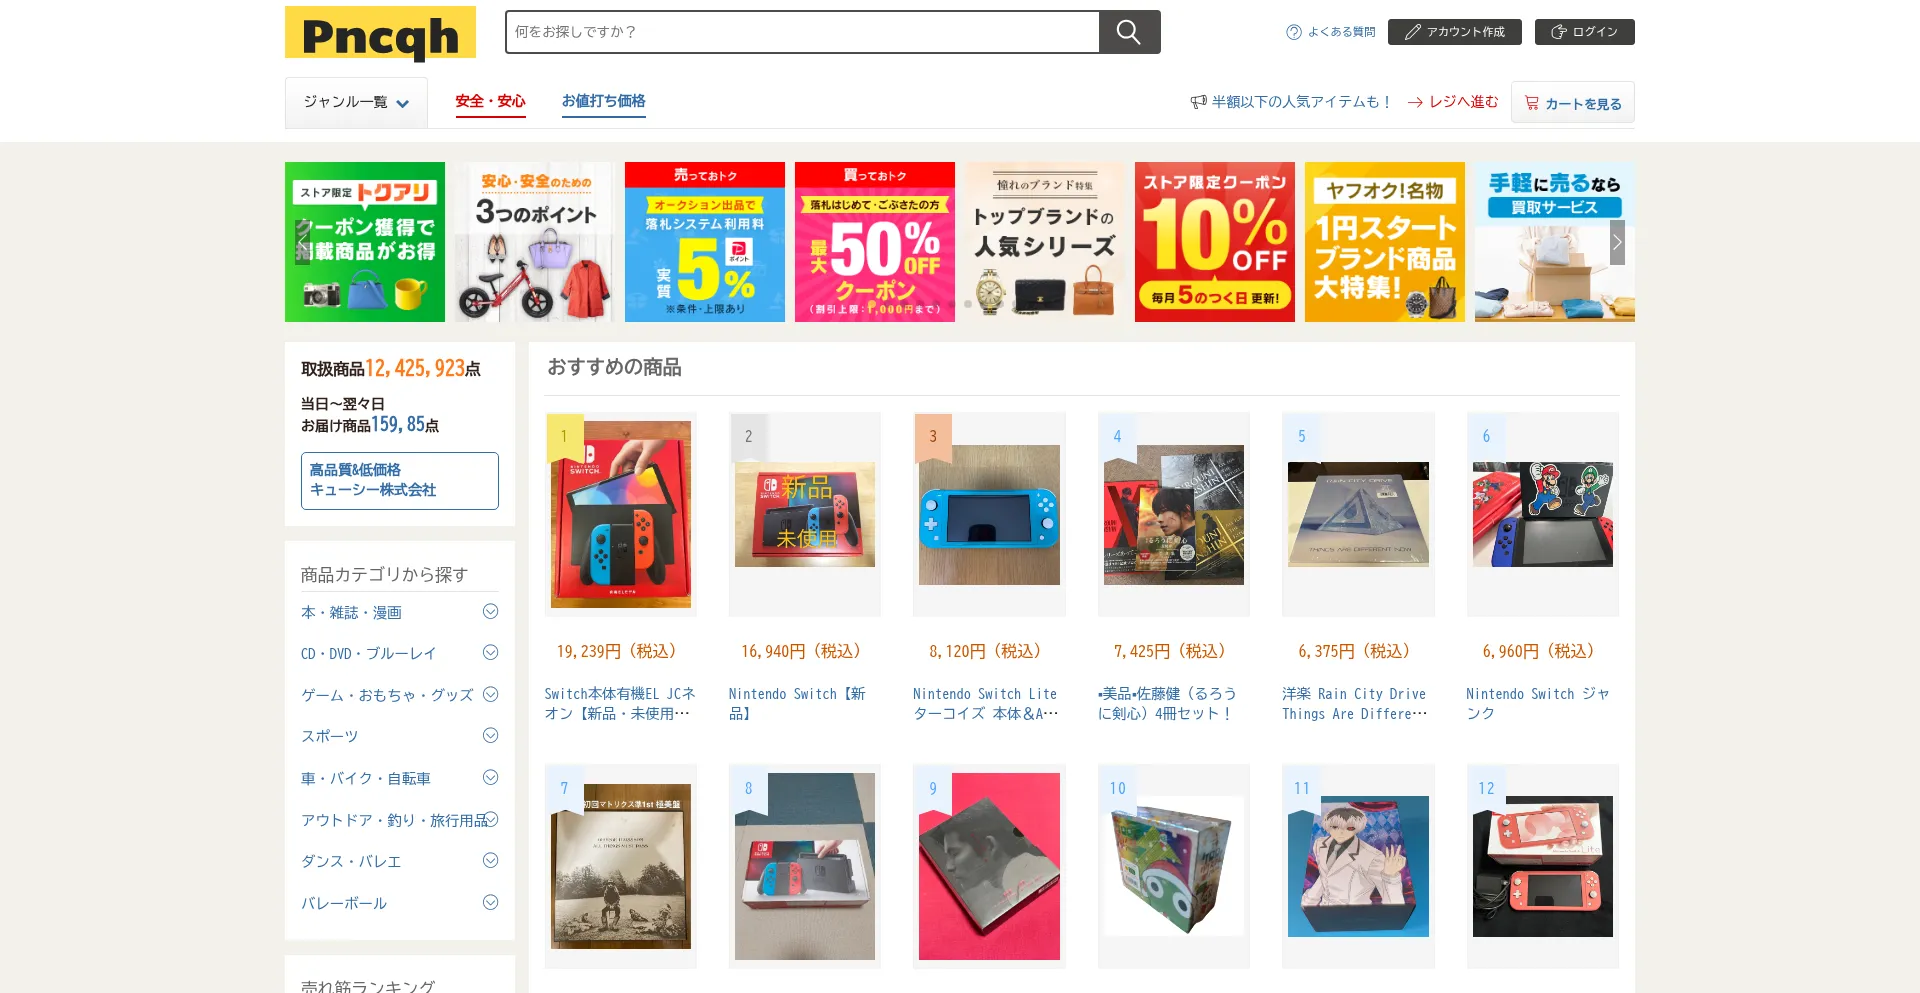Image resolution: width=1920 pixels, height=993 pixels.
Task: Open the rank 1 Switch OLED product thumbnail
Action: (x=621, y=514)
